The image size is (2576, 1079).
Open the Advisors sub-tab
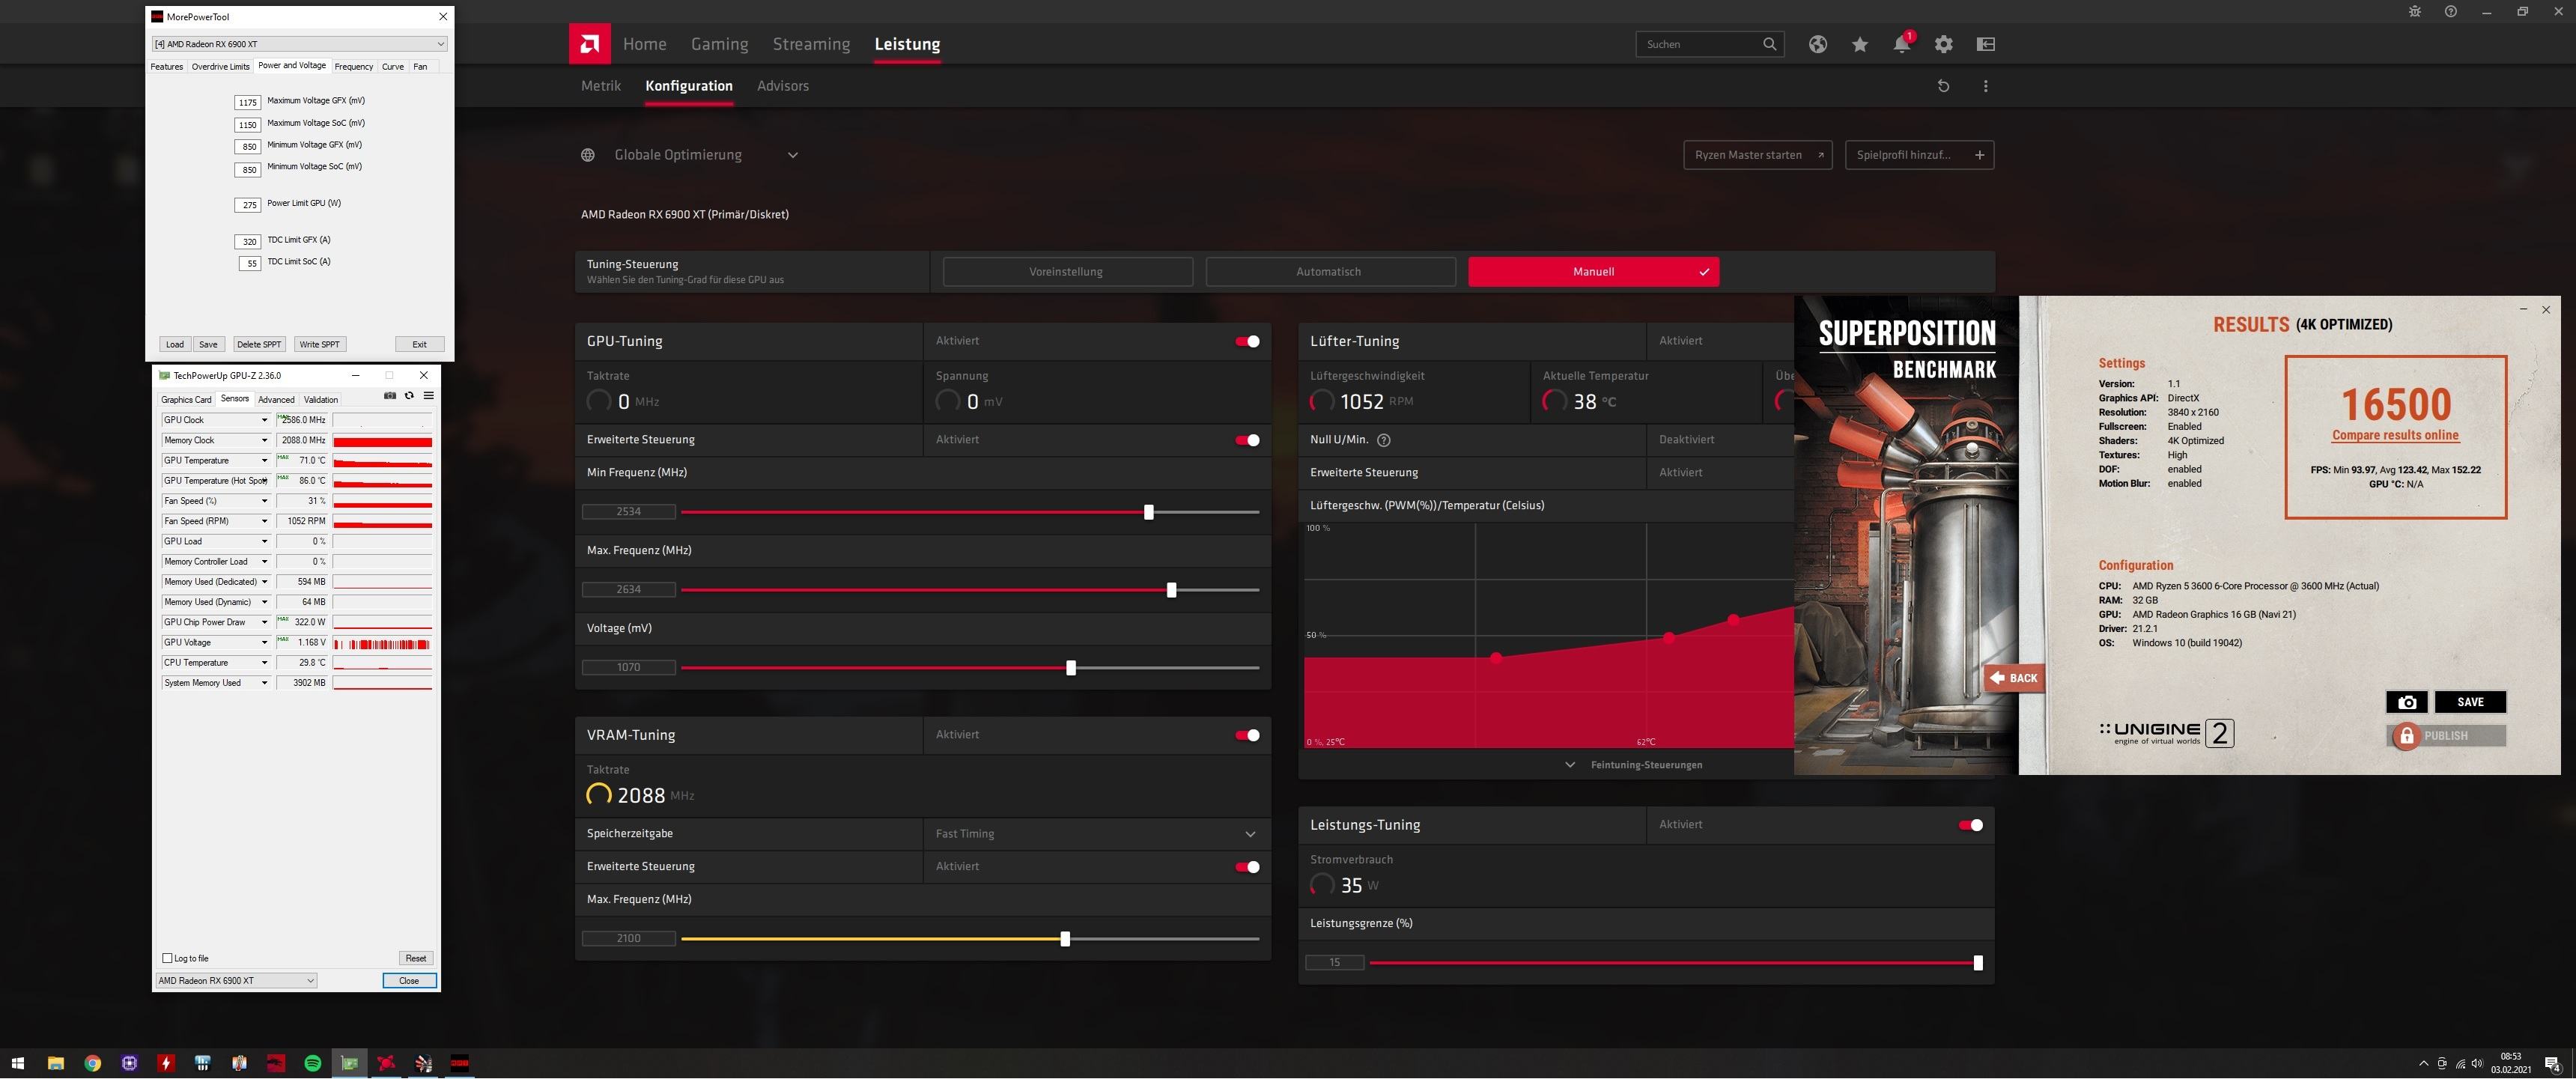click(x=783, y=86)
